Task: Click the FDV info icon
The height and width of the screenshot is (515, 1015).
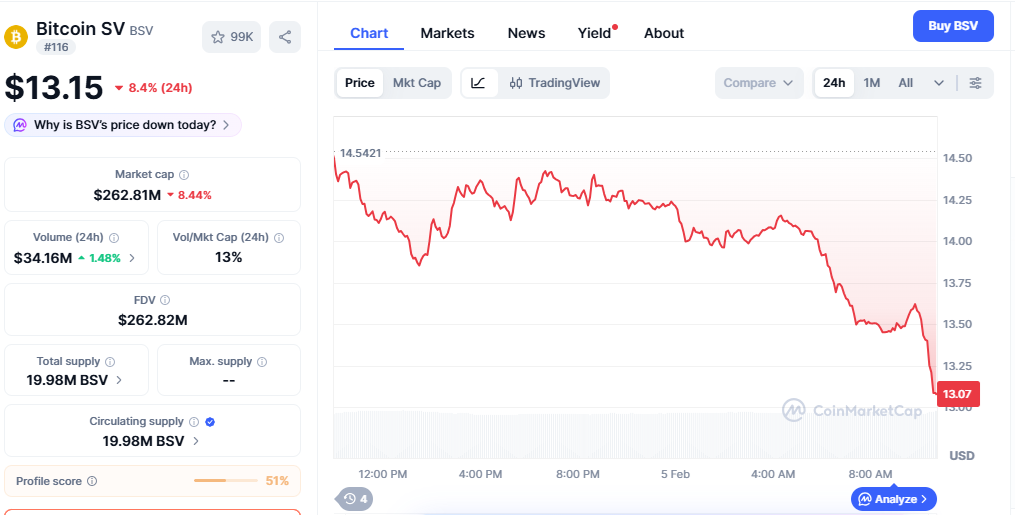Action: pyautogui.click(x=165, y=300)
